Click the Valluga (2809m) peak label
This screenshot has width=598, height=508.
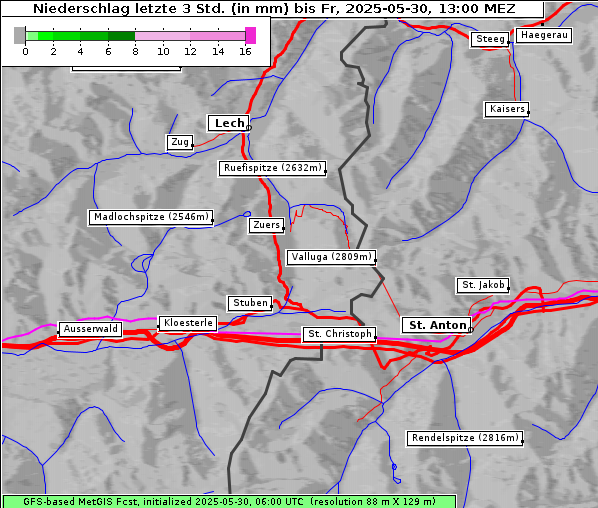point(331,257)
